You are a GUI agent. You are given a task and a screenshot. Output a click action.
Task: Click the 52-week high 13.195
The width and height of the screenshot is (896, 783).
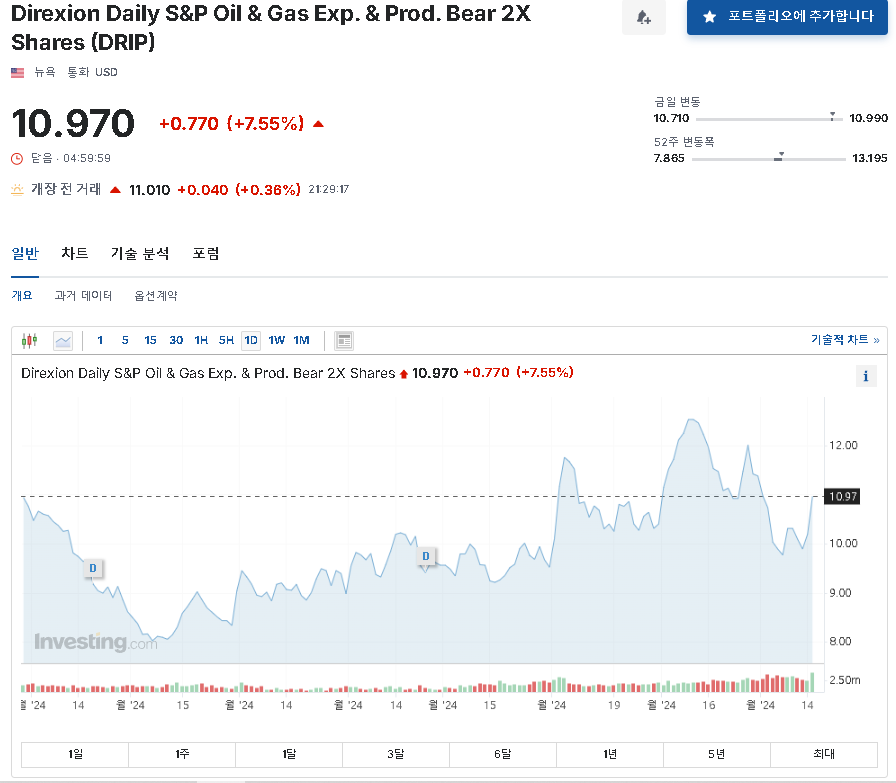[x=869, y=158]
